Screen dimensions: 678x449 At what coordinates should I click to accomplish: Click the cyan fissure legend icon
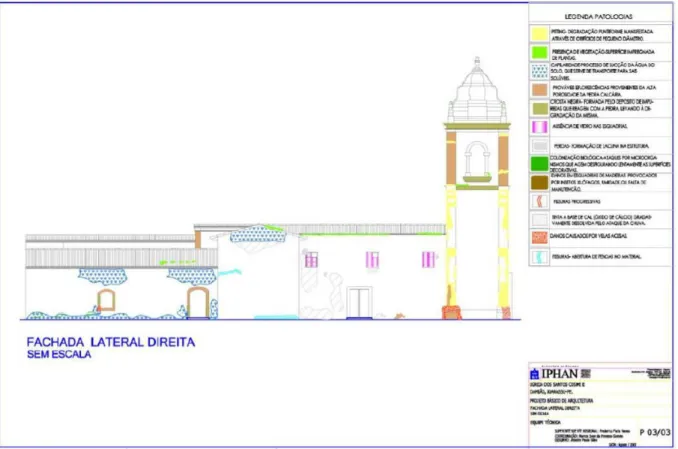click(539, 257)
